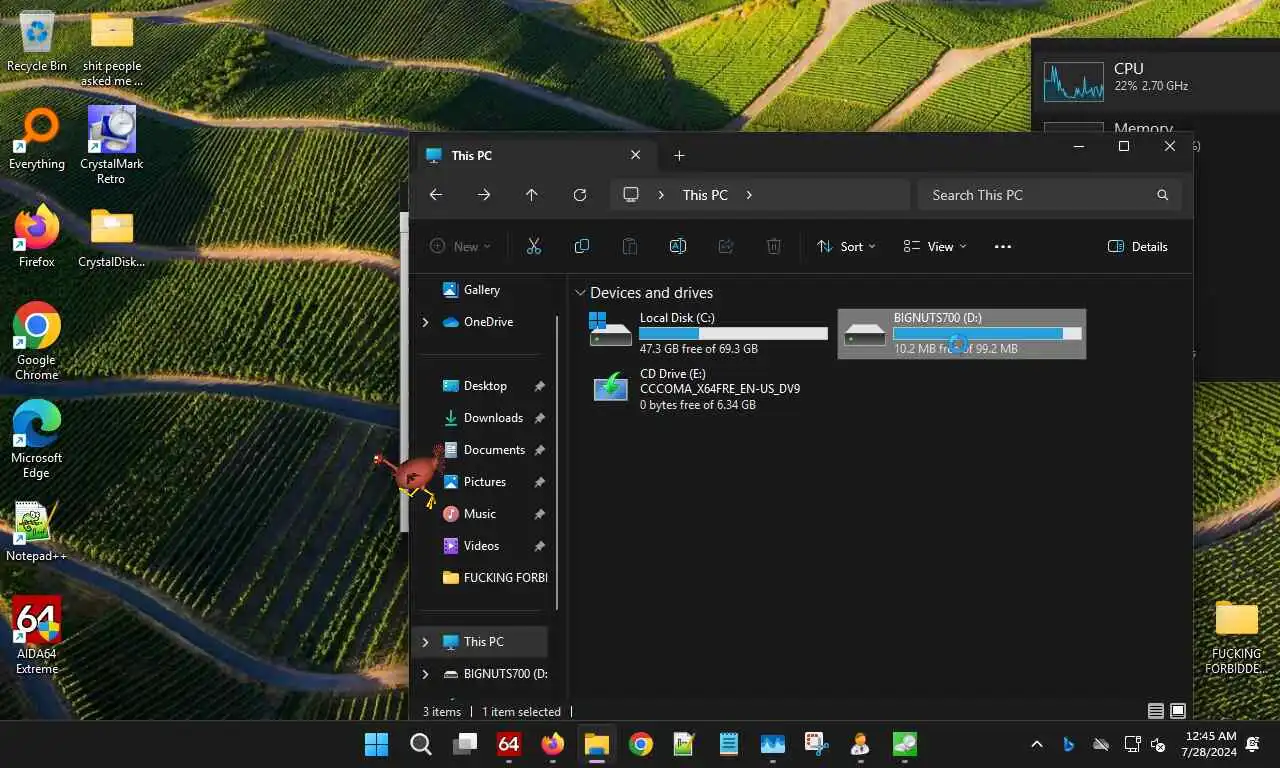Viewport: 1280px width, 768px height.
Task: Open the View dropdown menu
Action: pos(935,246)
